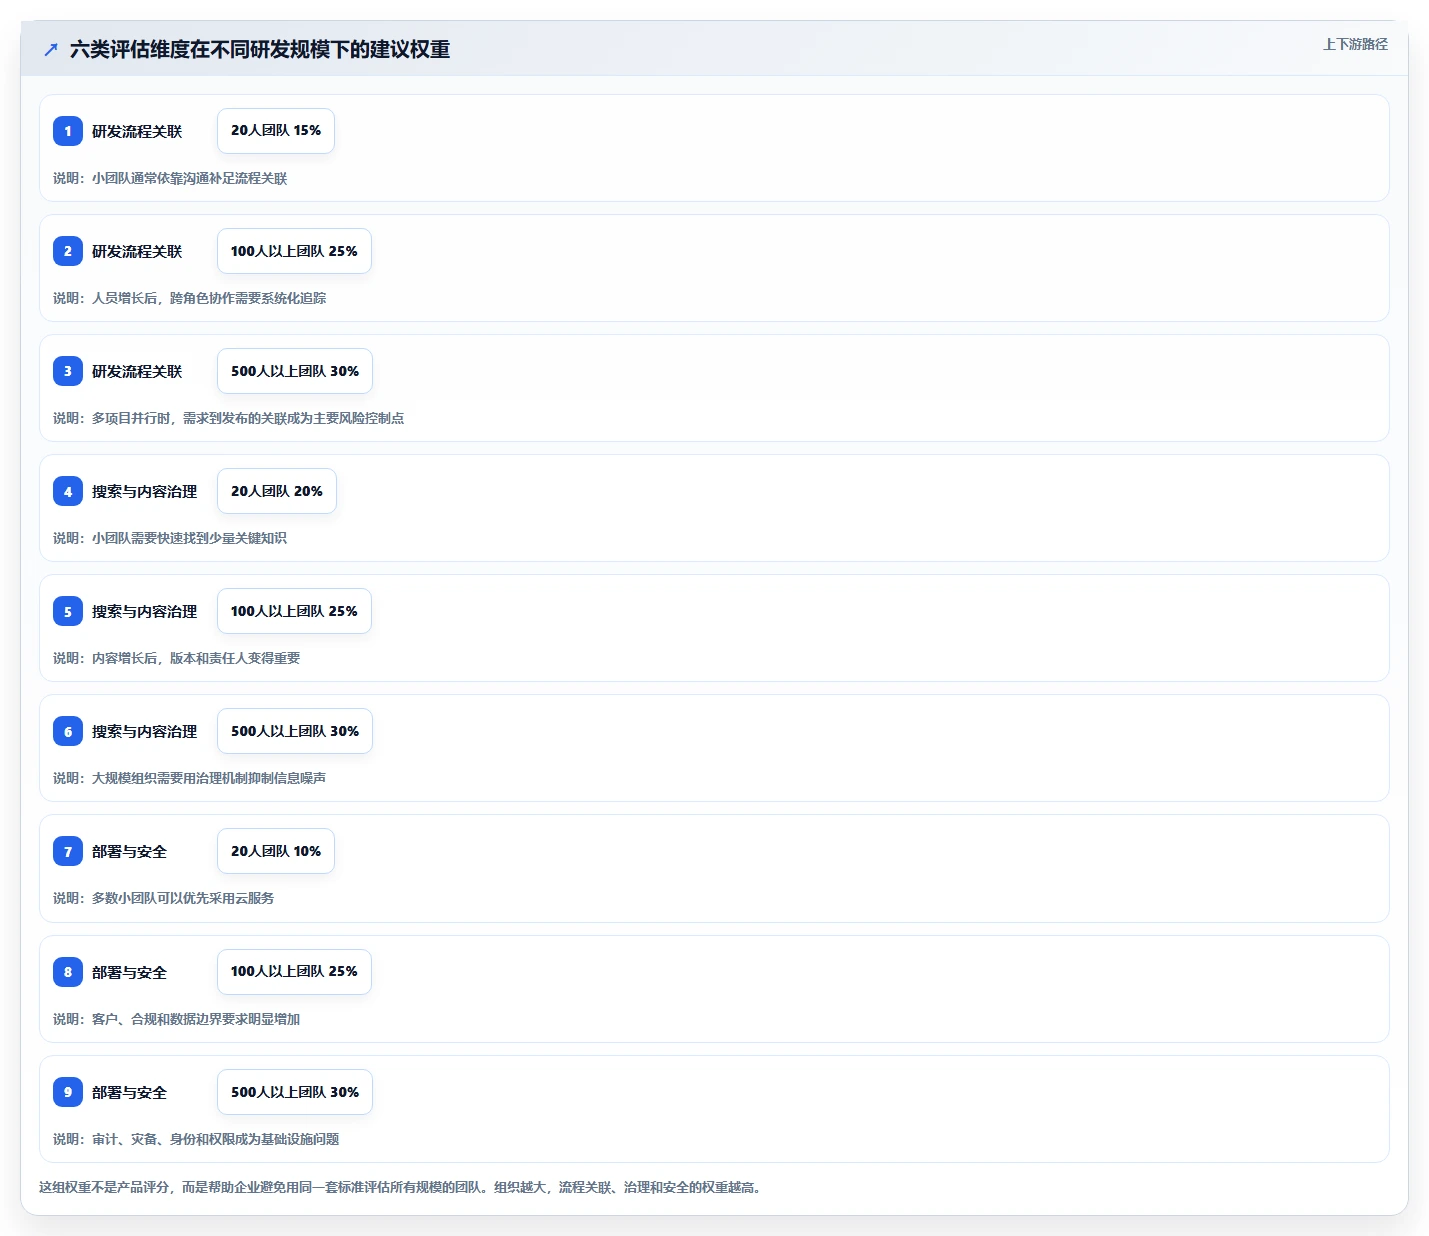
Task: Select the 20人团队 15% chip
Action: 276,131
